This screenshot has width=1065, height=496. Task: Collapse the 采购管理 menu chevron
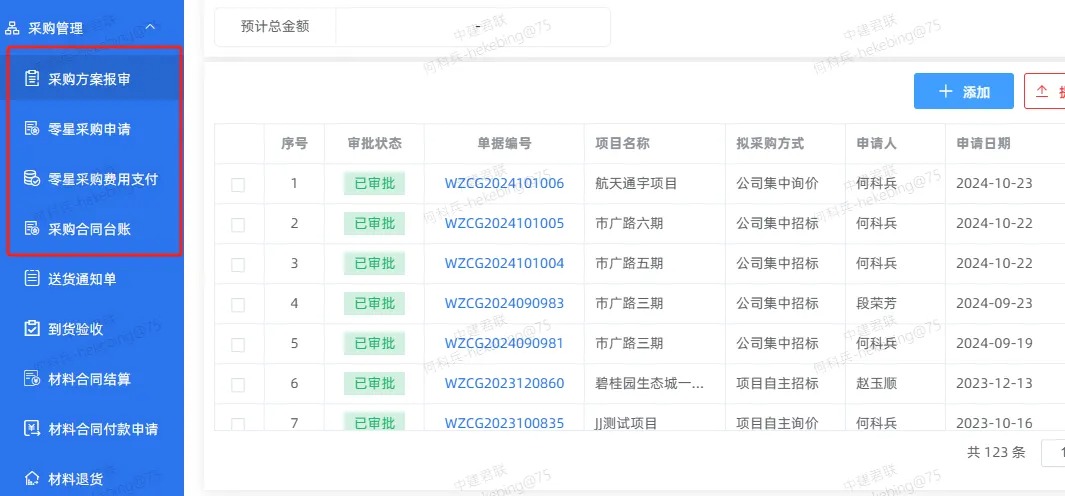tap(150, 28)
